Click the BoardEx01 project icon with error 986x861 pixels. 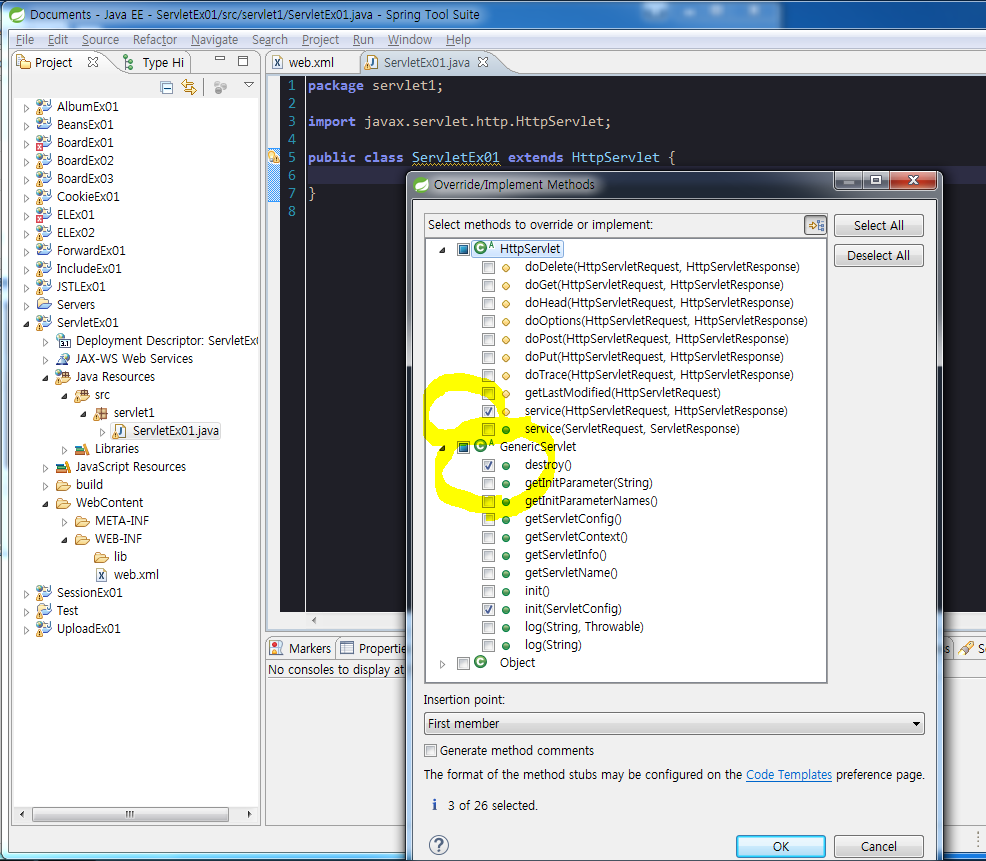pyautogui.click(x=43, y=142)
